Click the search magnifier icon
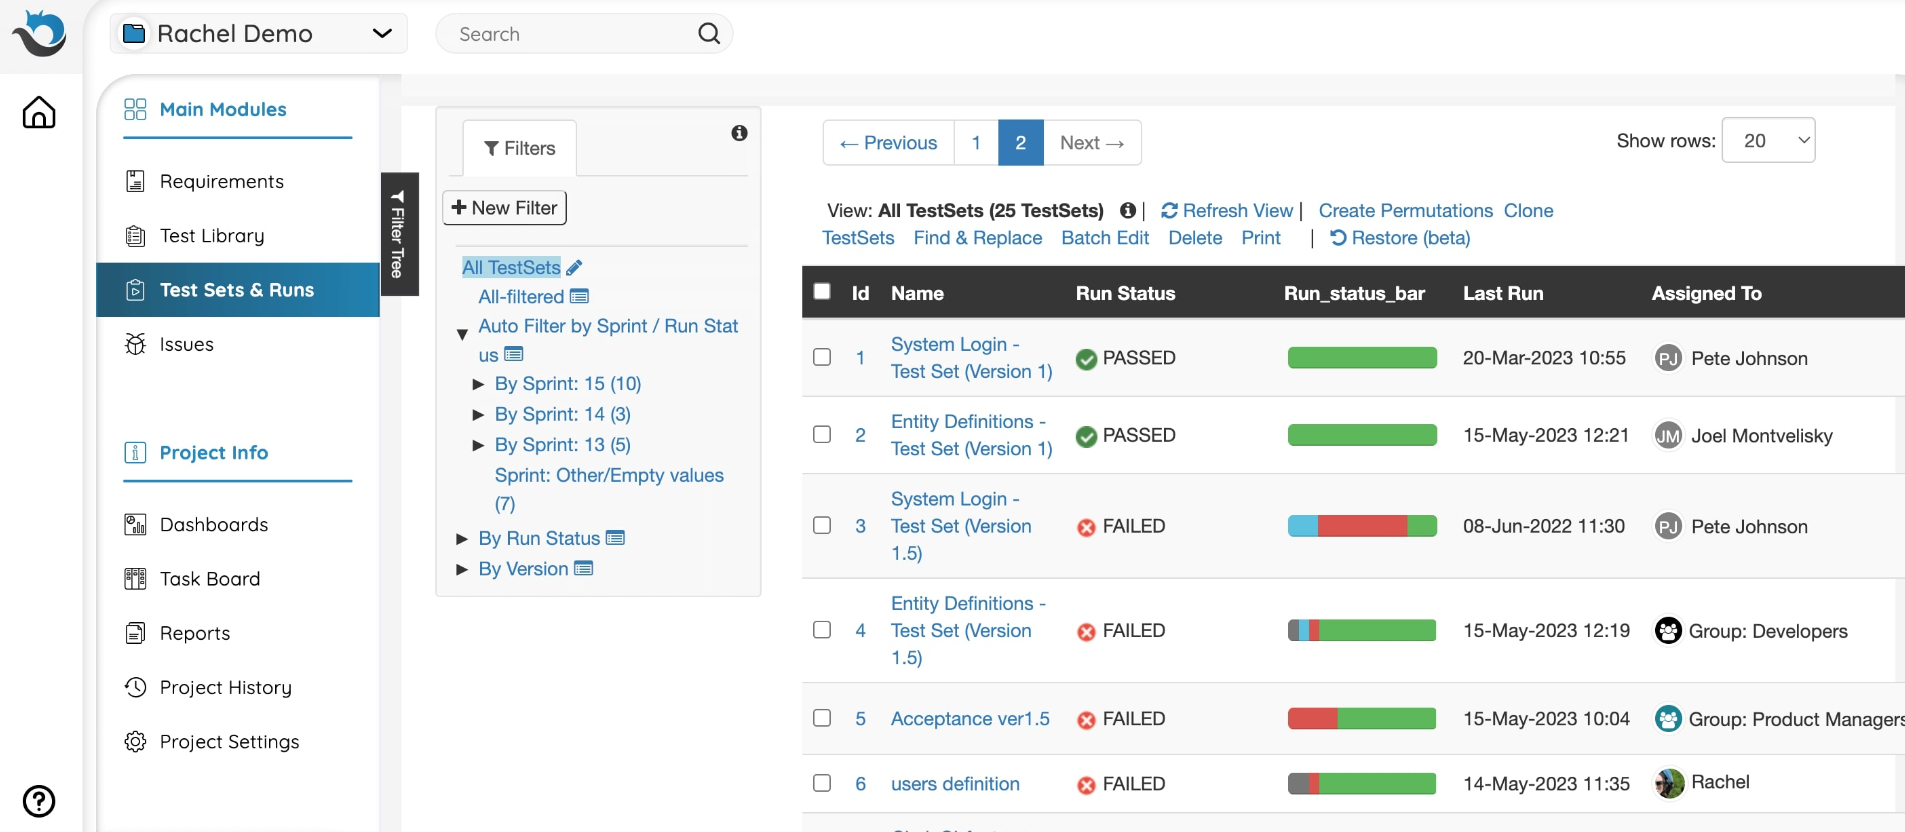 (x=709, y=34)
